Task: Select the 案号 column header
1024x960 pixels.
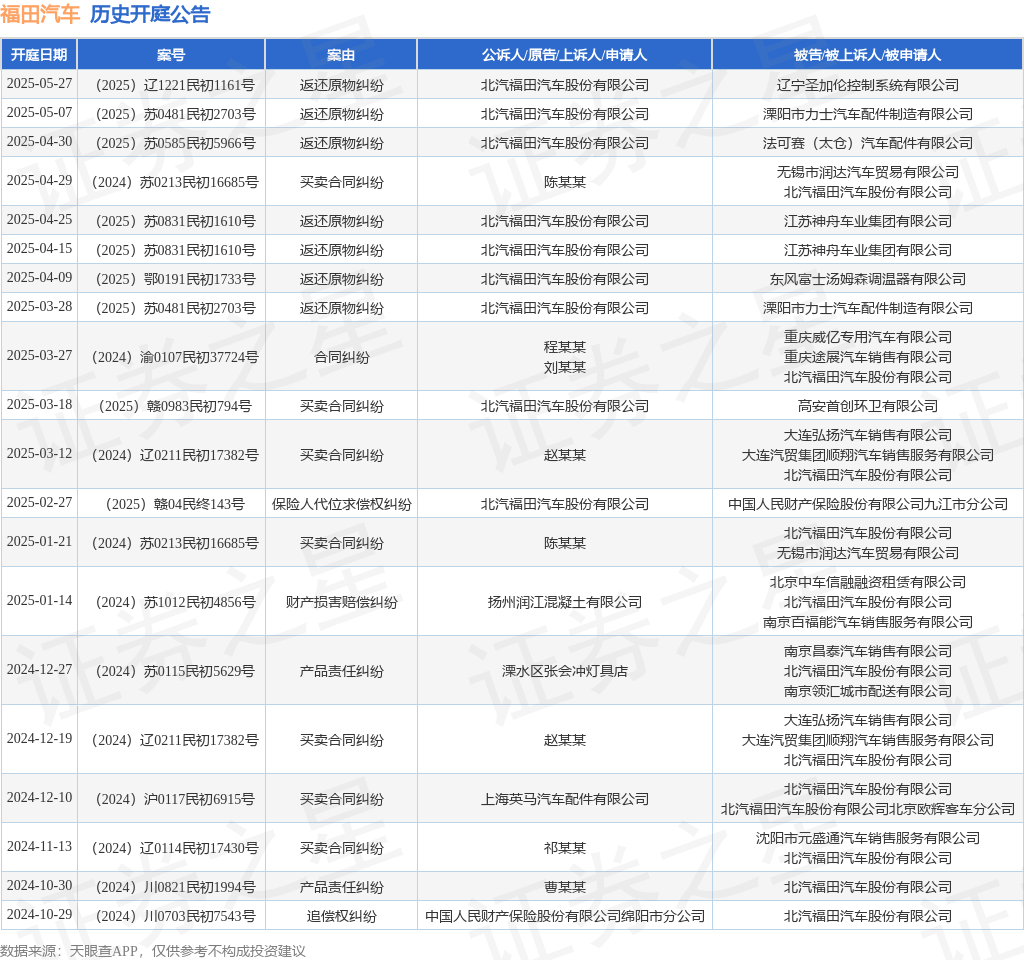Action: [171, 55]
